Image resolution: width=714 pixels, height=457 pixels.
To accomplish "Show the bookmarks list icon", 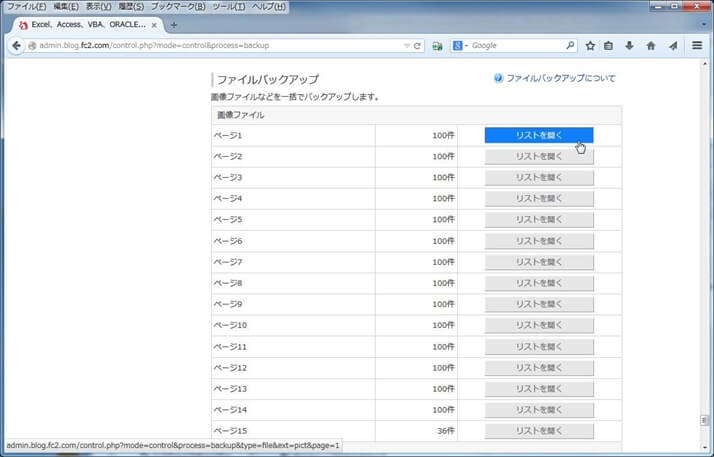I will click(608, 46).
